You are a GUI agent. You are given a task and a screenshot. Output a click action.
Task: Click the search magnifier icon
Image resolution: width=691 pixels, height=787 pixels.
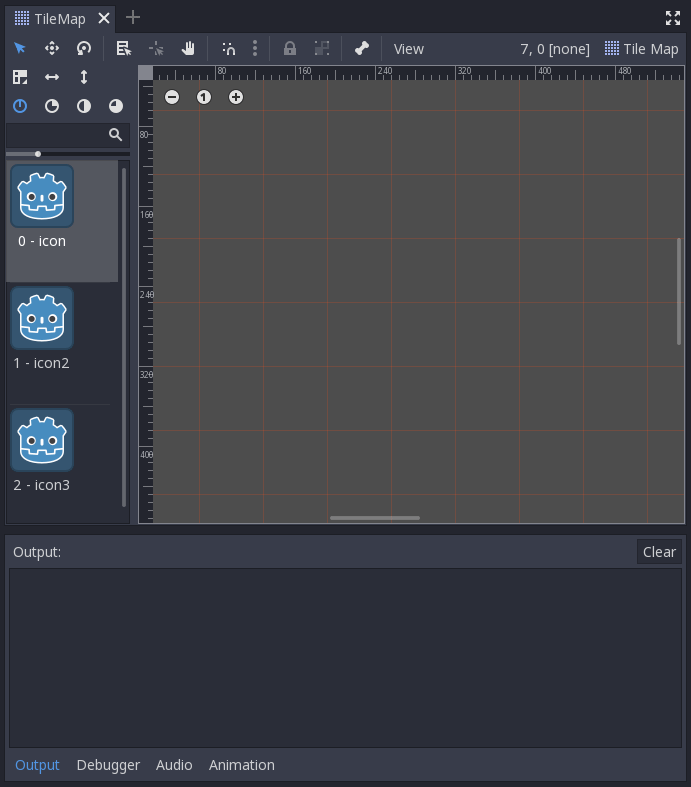115,135
